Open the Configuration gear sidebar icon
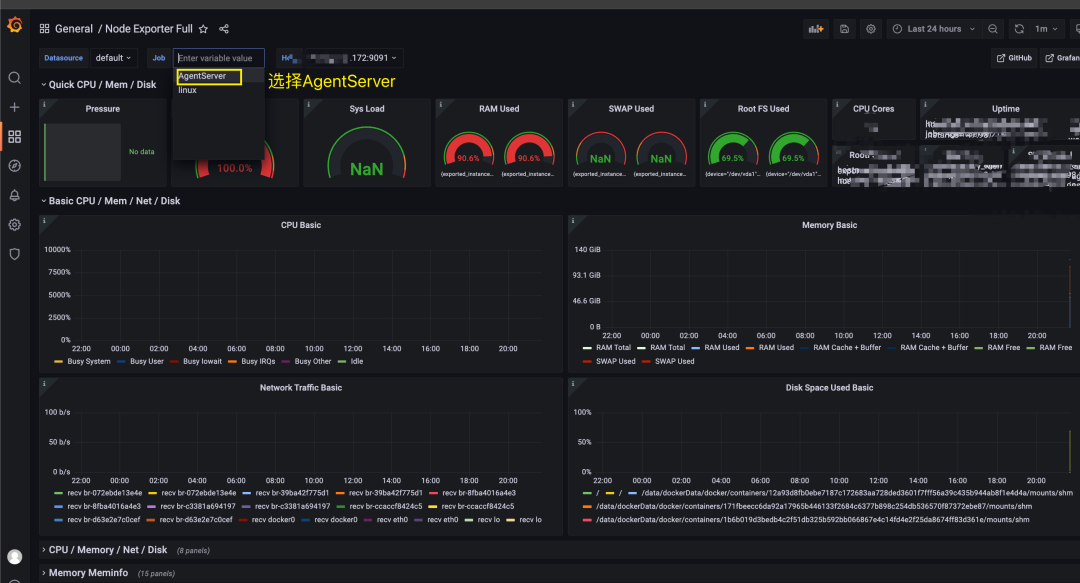 [14, 225]
